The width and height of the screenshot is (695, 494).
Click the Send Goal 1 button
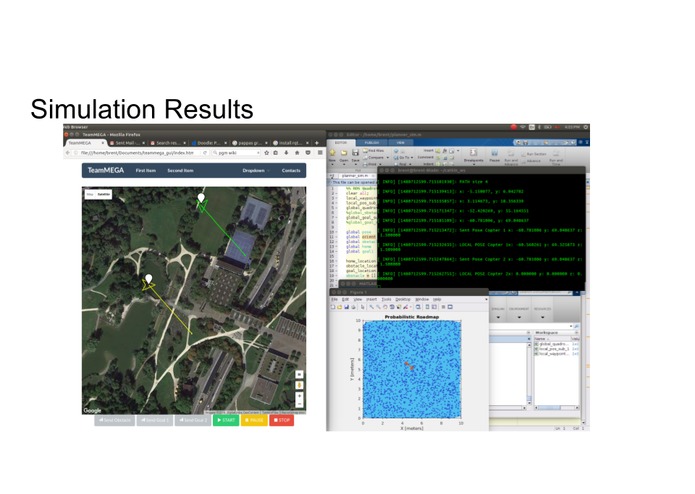click(x=155, y=420)
